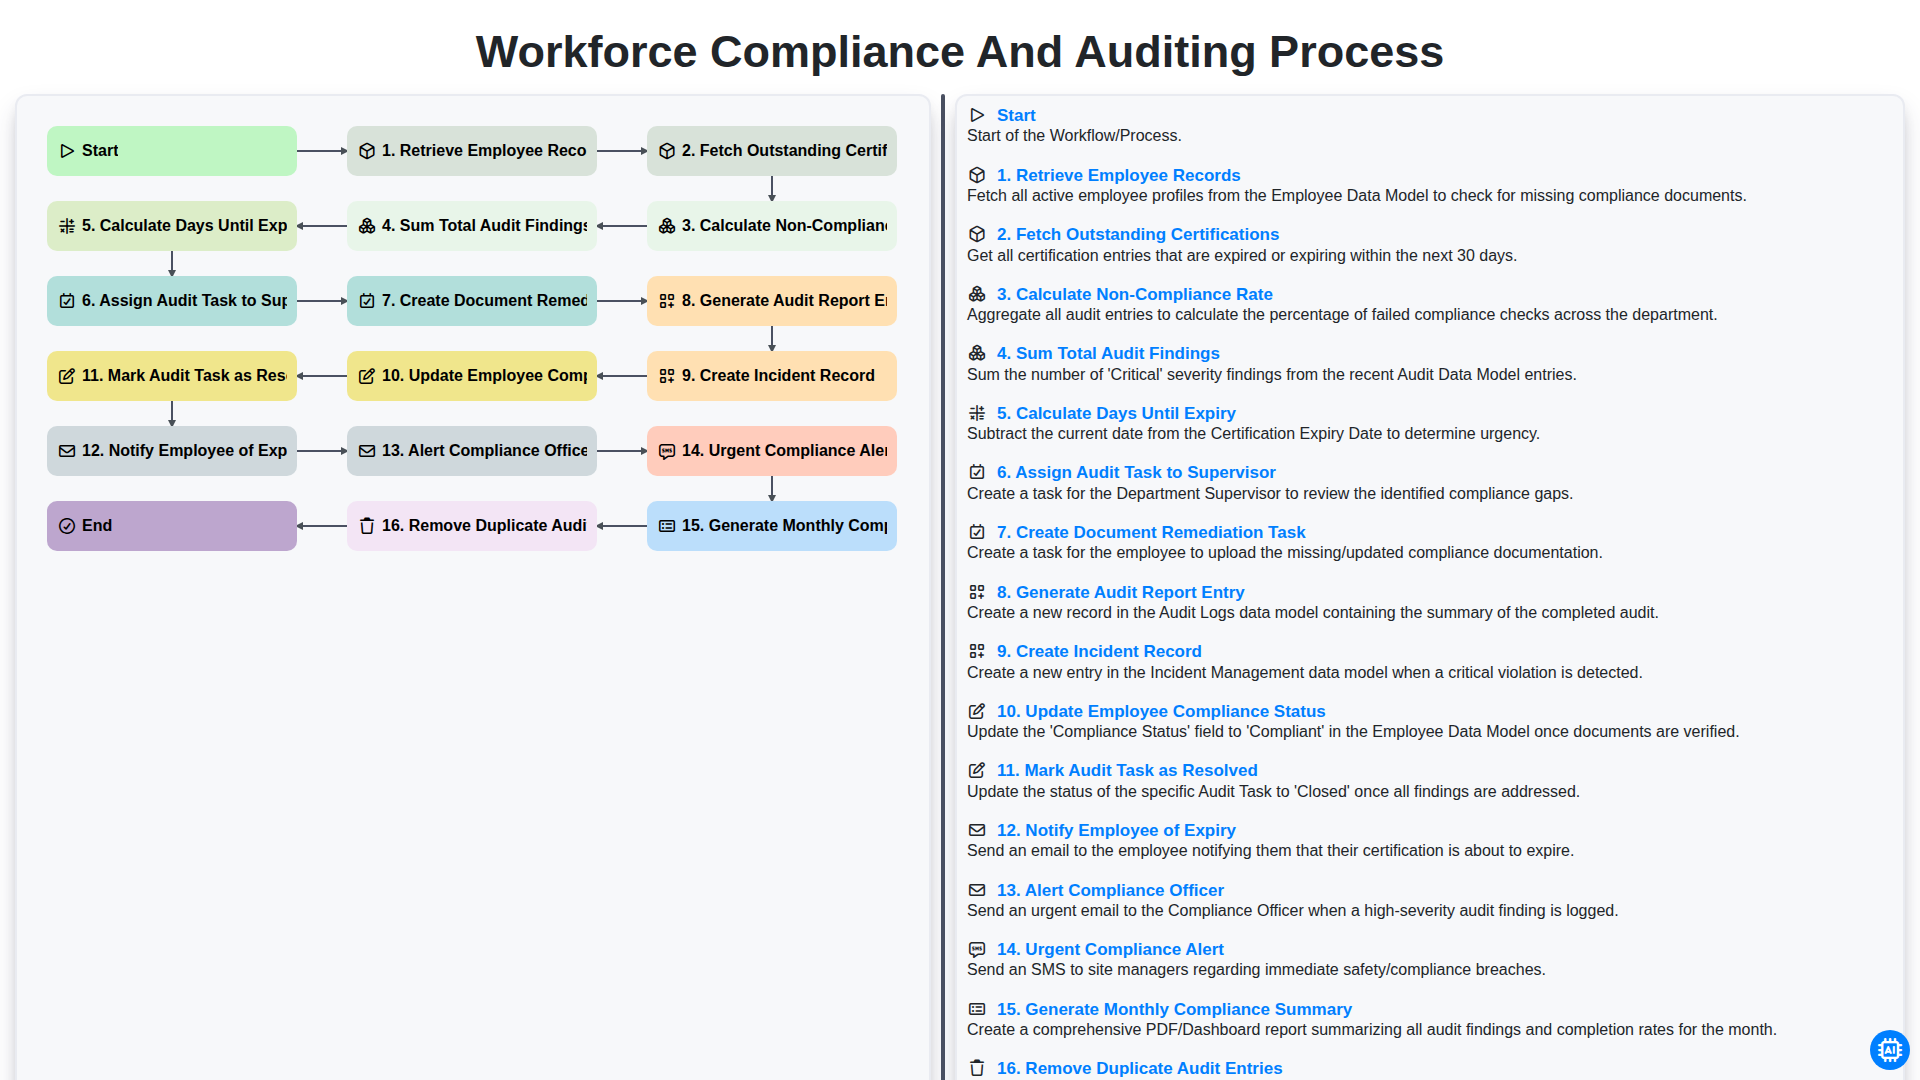
Task: Click trash icon beside Remove Duplicate Audit Entries
Action: coord(977,1068)
